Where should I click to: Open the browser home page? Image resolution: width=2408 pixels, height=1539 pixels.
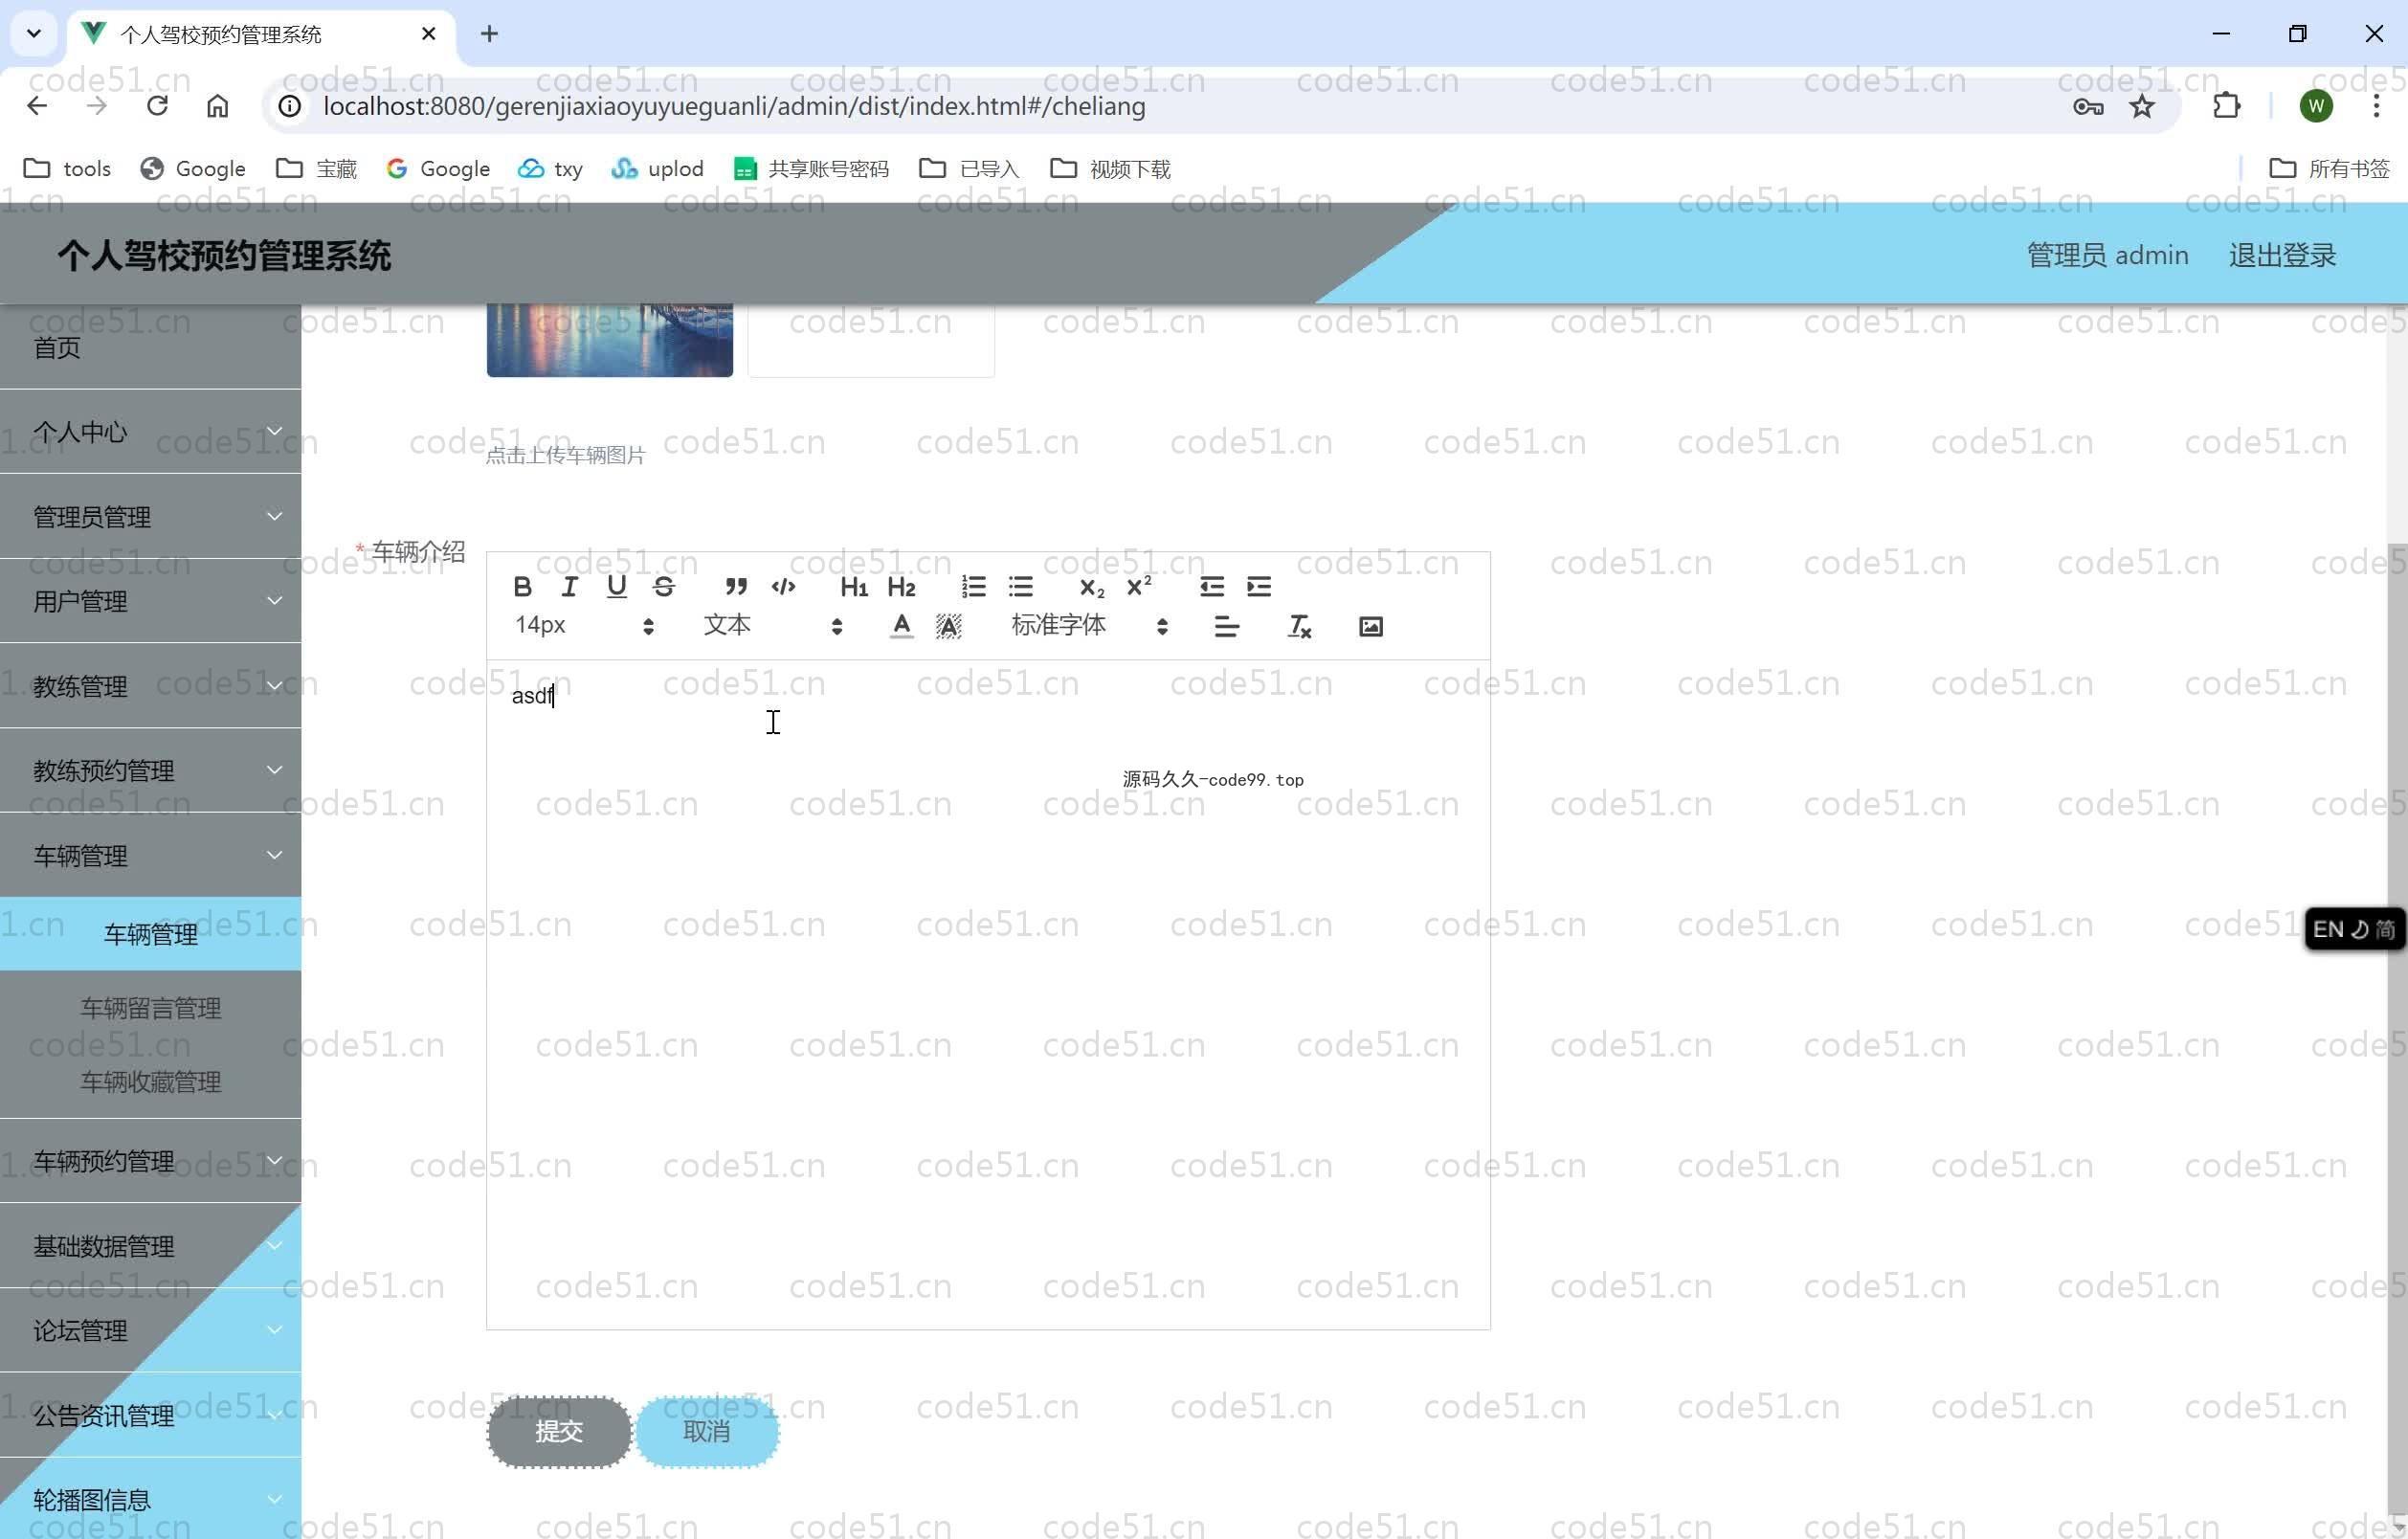point(217,106)
